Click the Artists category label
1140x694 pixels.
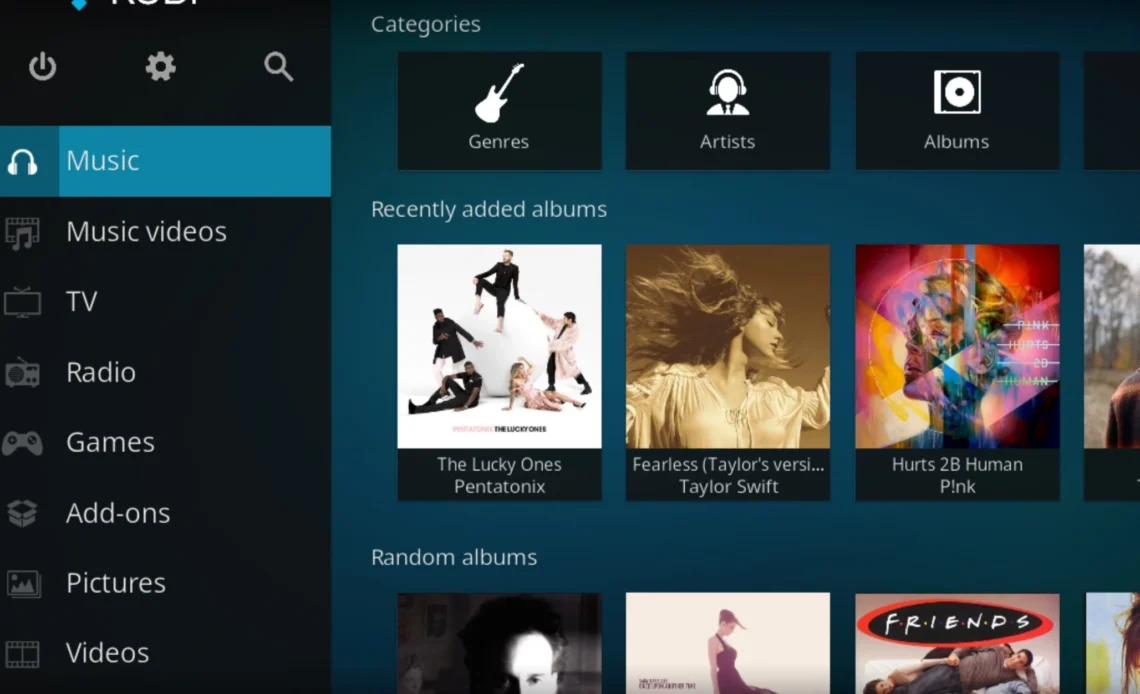tap(727, 142)
